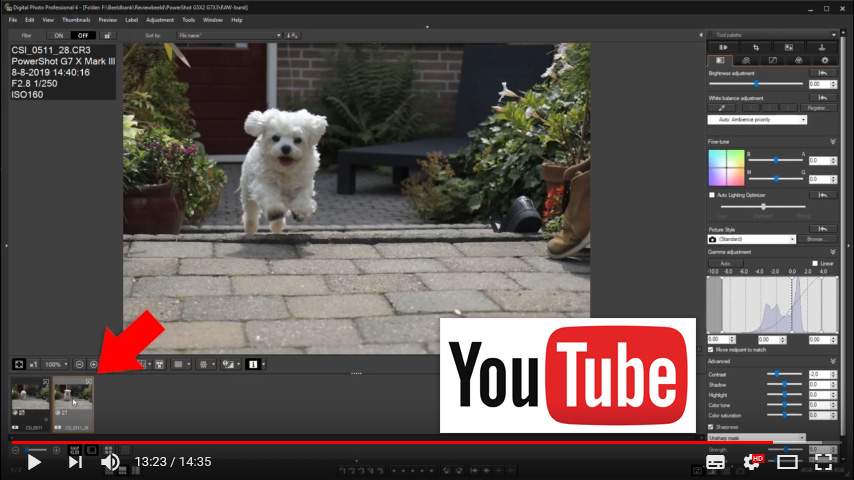Open the white balance Auto: Ambience priority dropdown
This screenshot has height=480, width=854.
point(757,119)
